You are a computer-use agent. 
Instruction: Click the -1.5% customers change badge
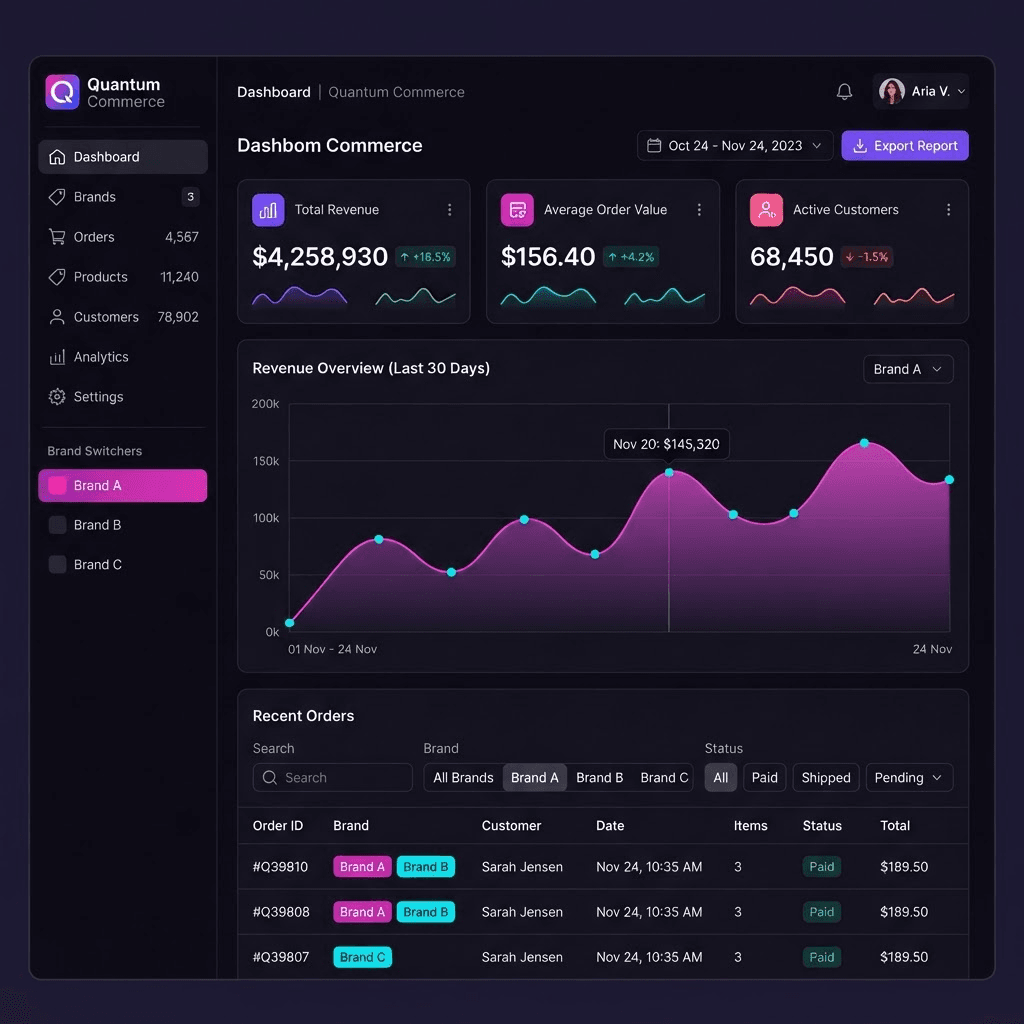tap(867, 257)
